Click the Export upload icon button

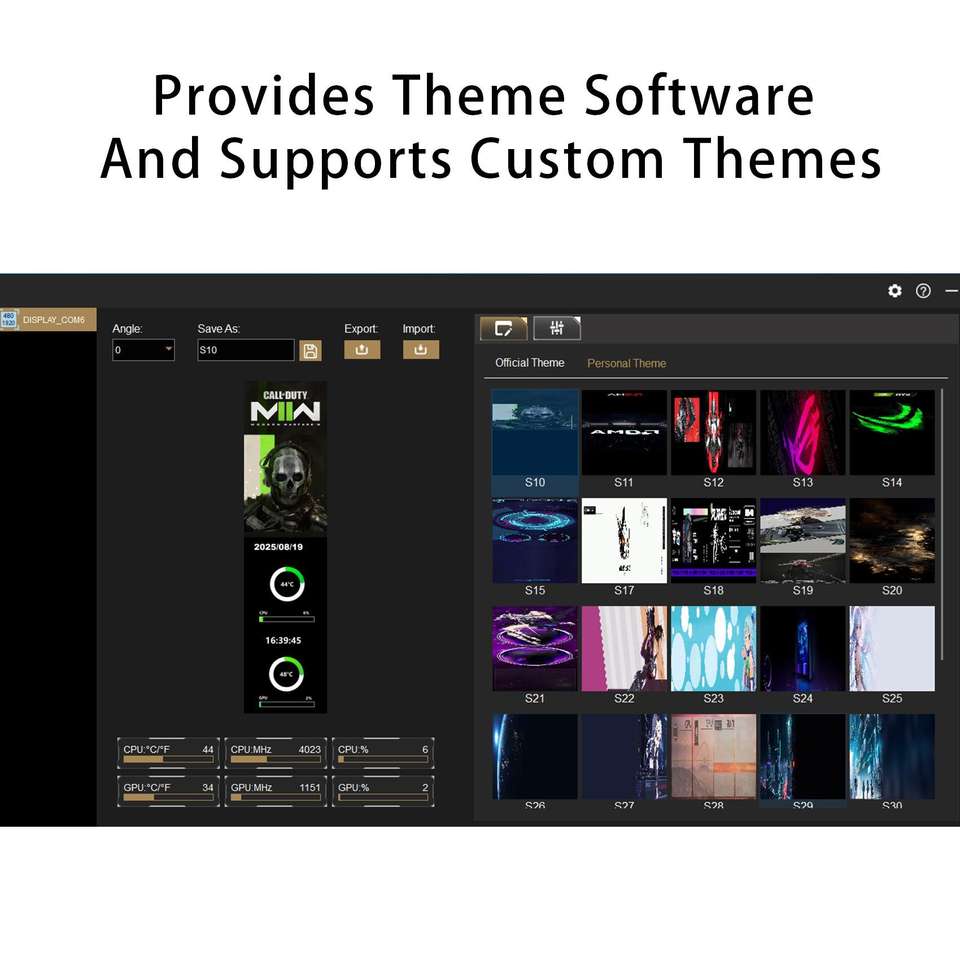click(x=362, y=349)
